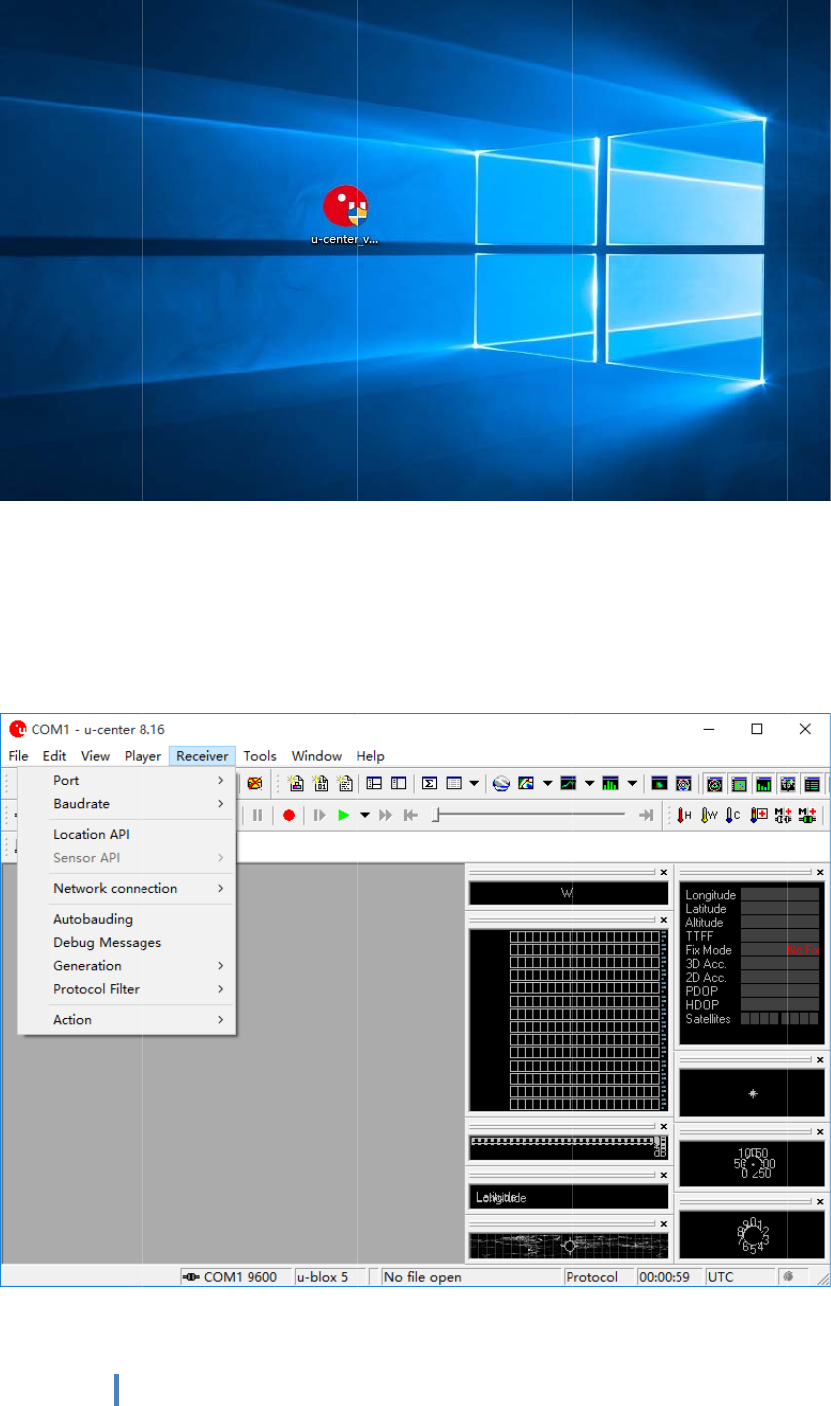Click the player position slider handle
Viewport: 831px width, 1406px height.
click(435, 815)
